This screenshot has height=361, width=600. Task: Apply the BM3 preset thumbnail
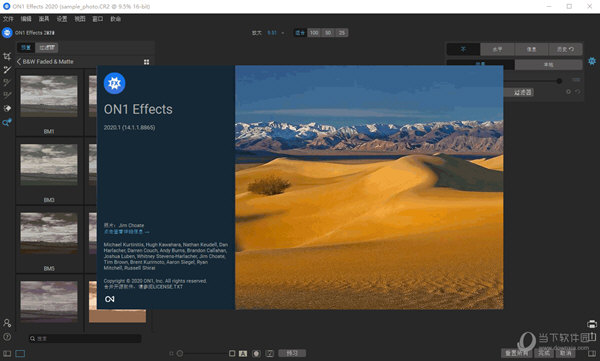pyautogui.click(x=49, y=165)
